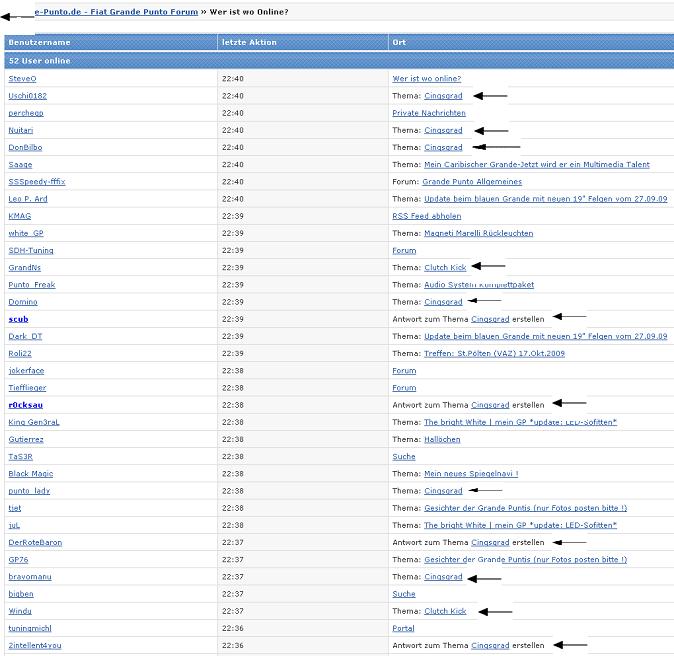674x656 pixels.
Task: Open SteveO's user profile
Action: coord(22,78)
